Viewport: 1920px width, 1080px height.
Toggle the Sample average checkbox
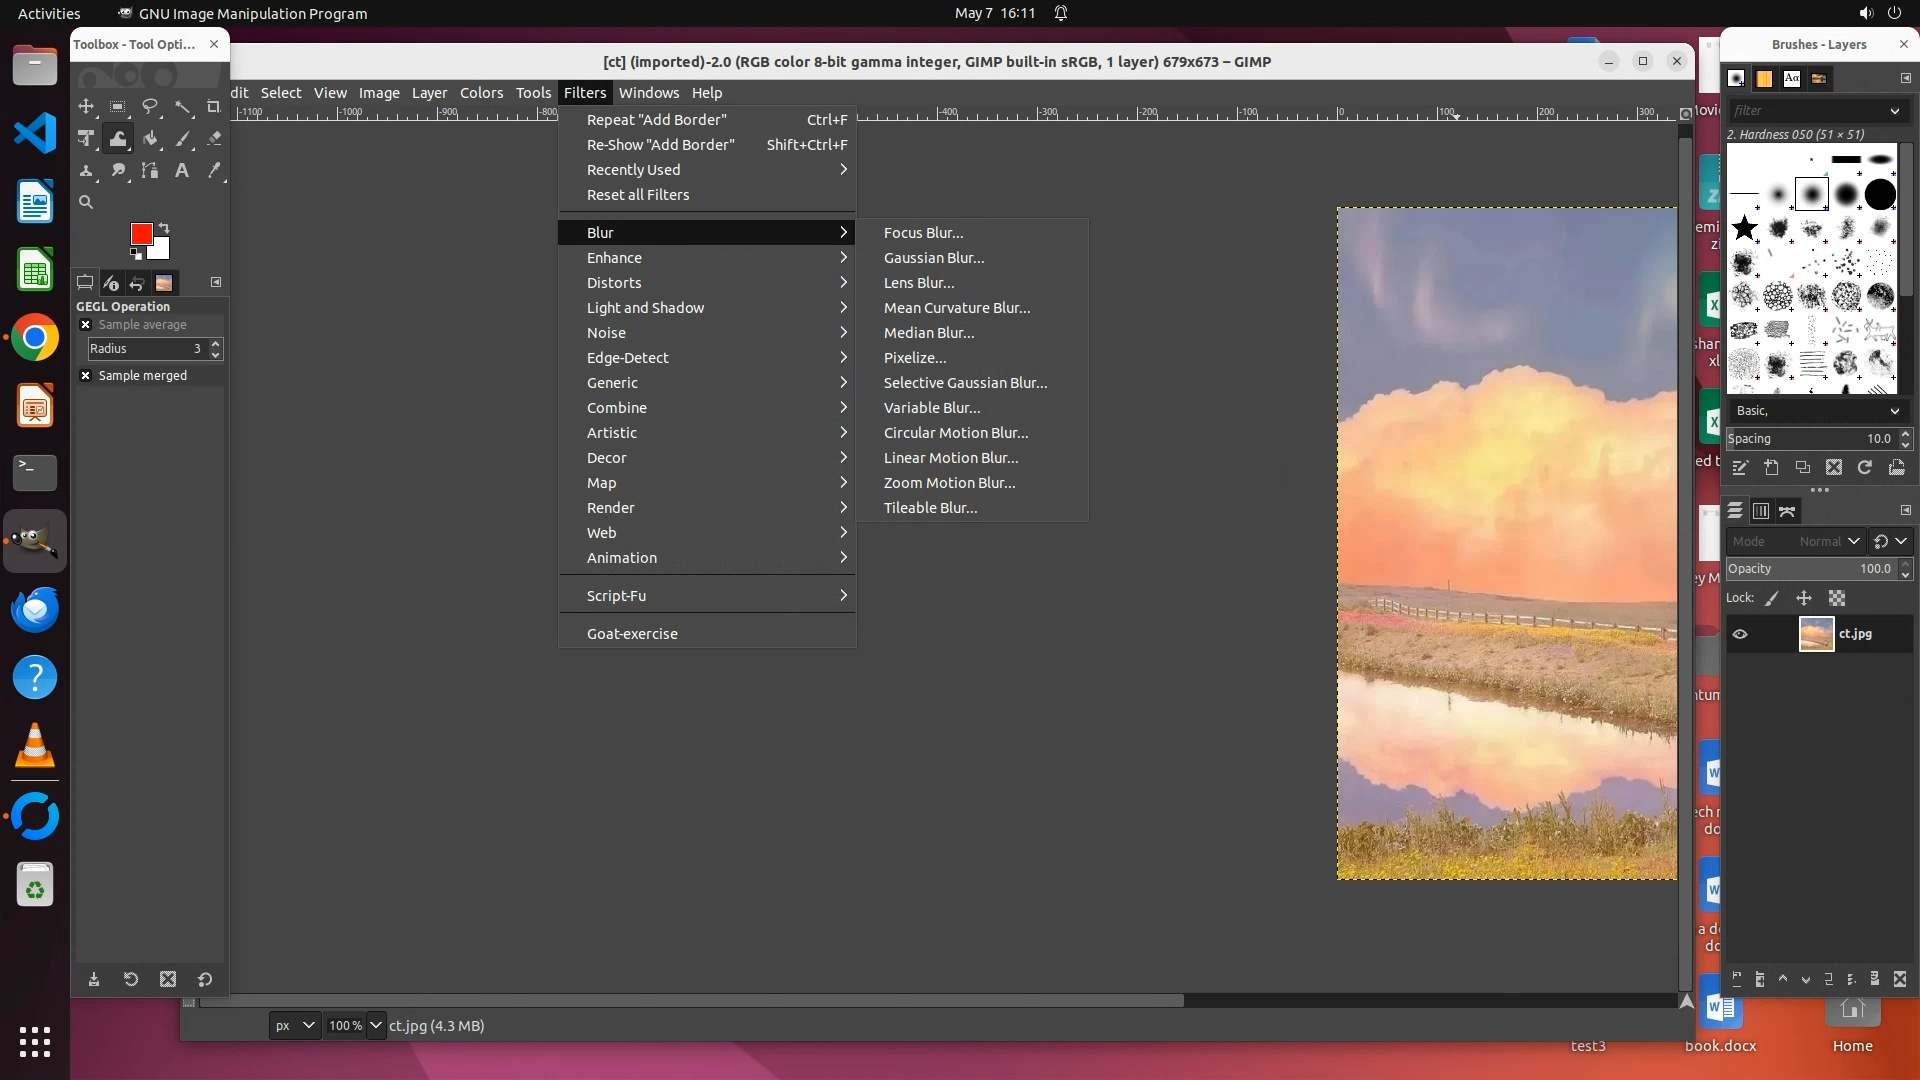coord(86,325)
